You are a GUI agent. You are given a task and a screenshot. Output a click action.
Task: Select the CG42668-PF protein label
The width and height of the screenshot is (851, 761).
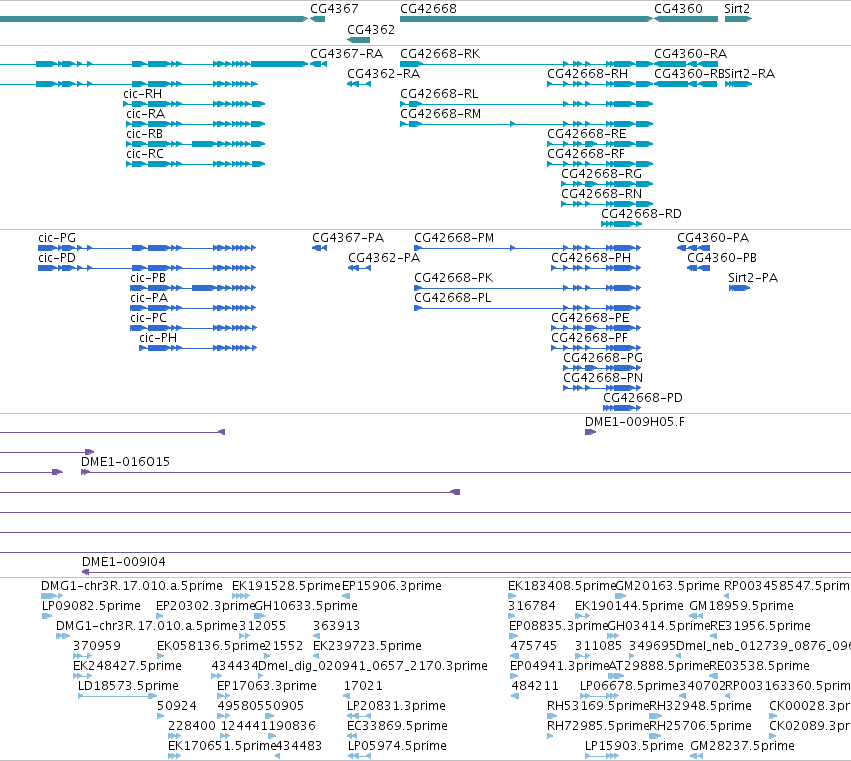coord(589,338)
